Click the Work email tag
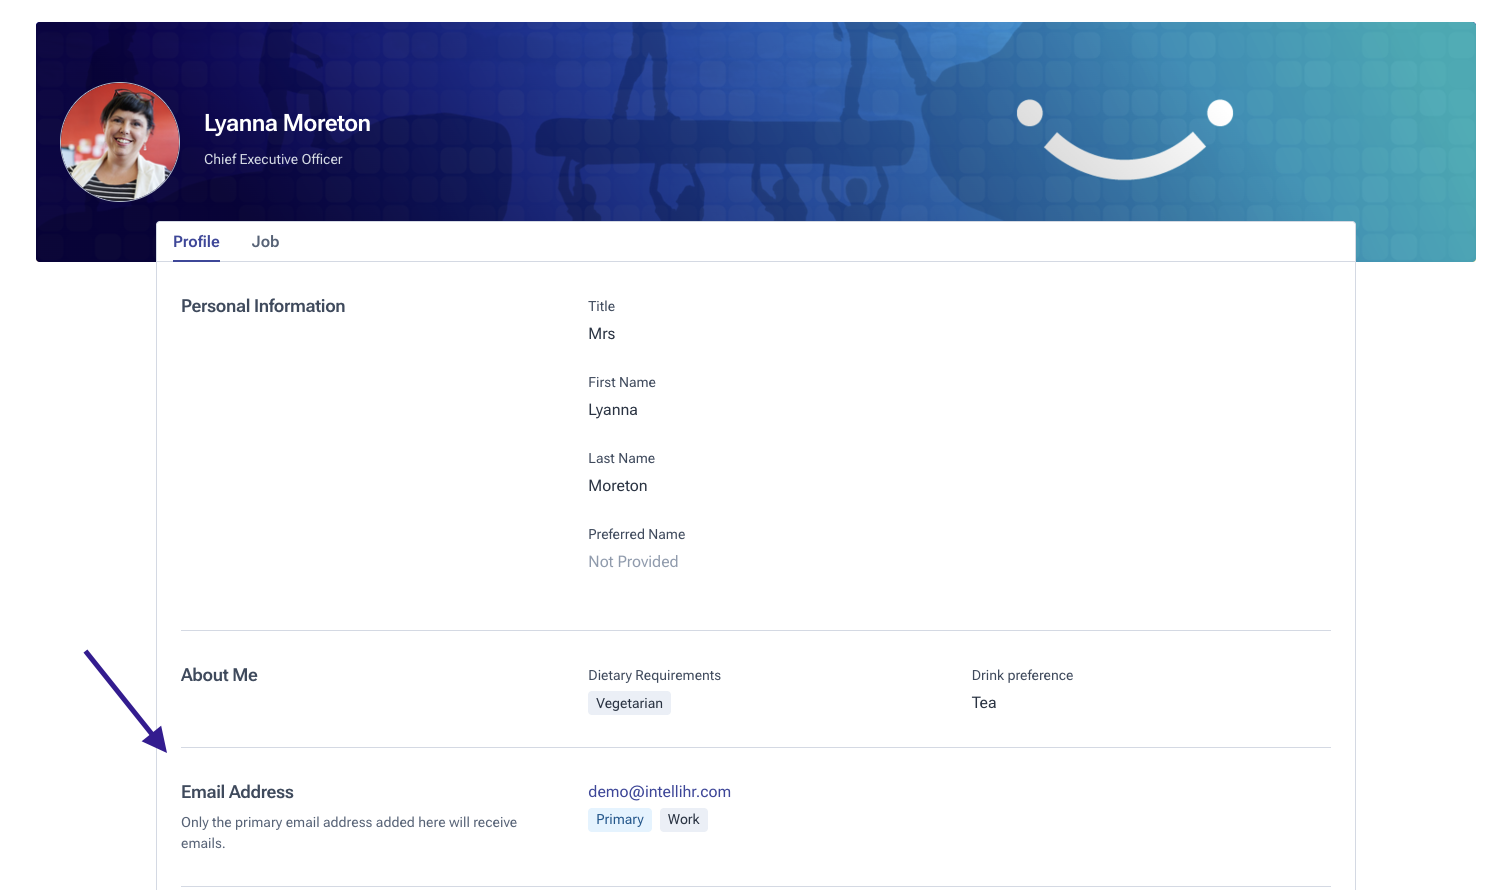 pos(683,820)
